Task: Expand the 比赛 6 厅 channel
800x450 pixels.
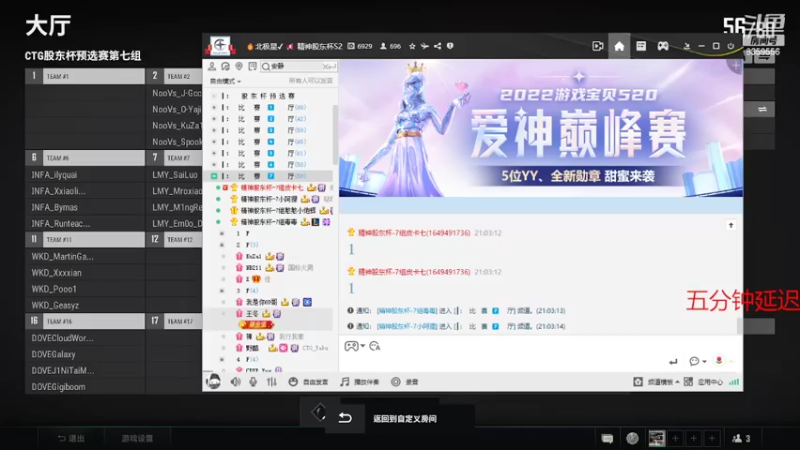Action: click(x=214, y=165)
